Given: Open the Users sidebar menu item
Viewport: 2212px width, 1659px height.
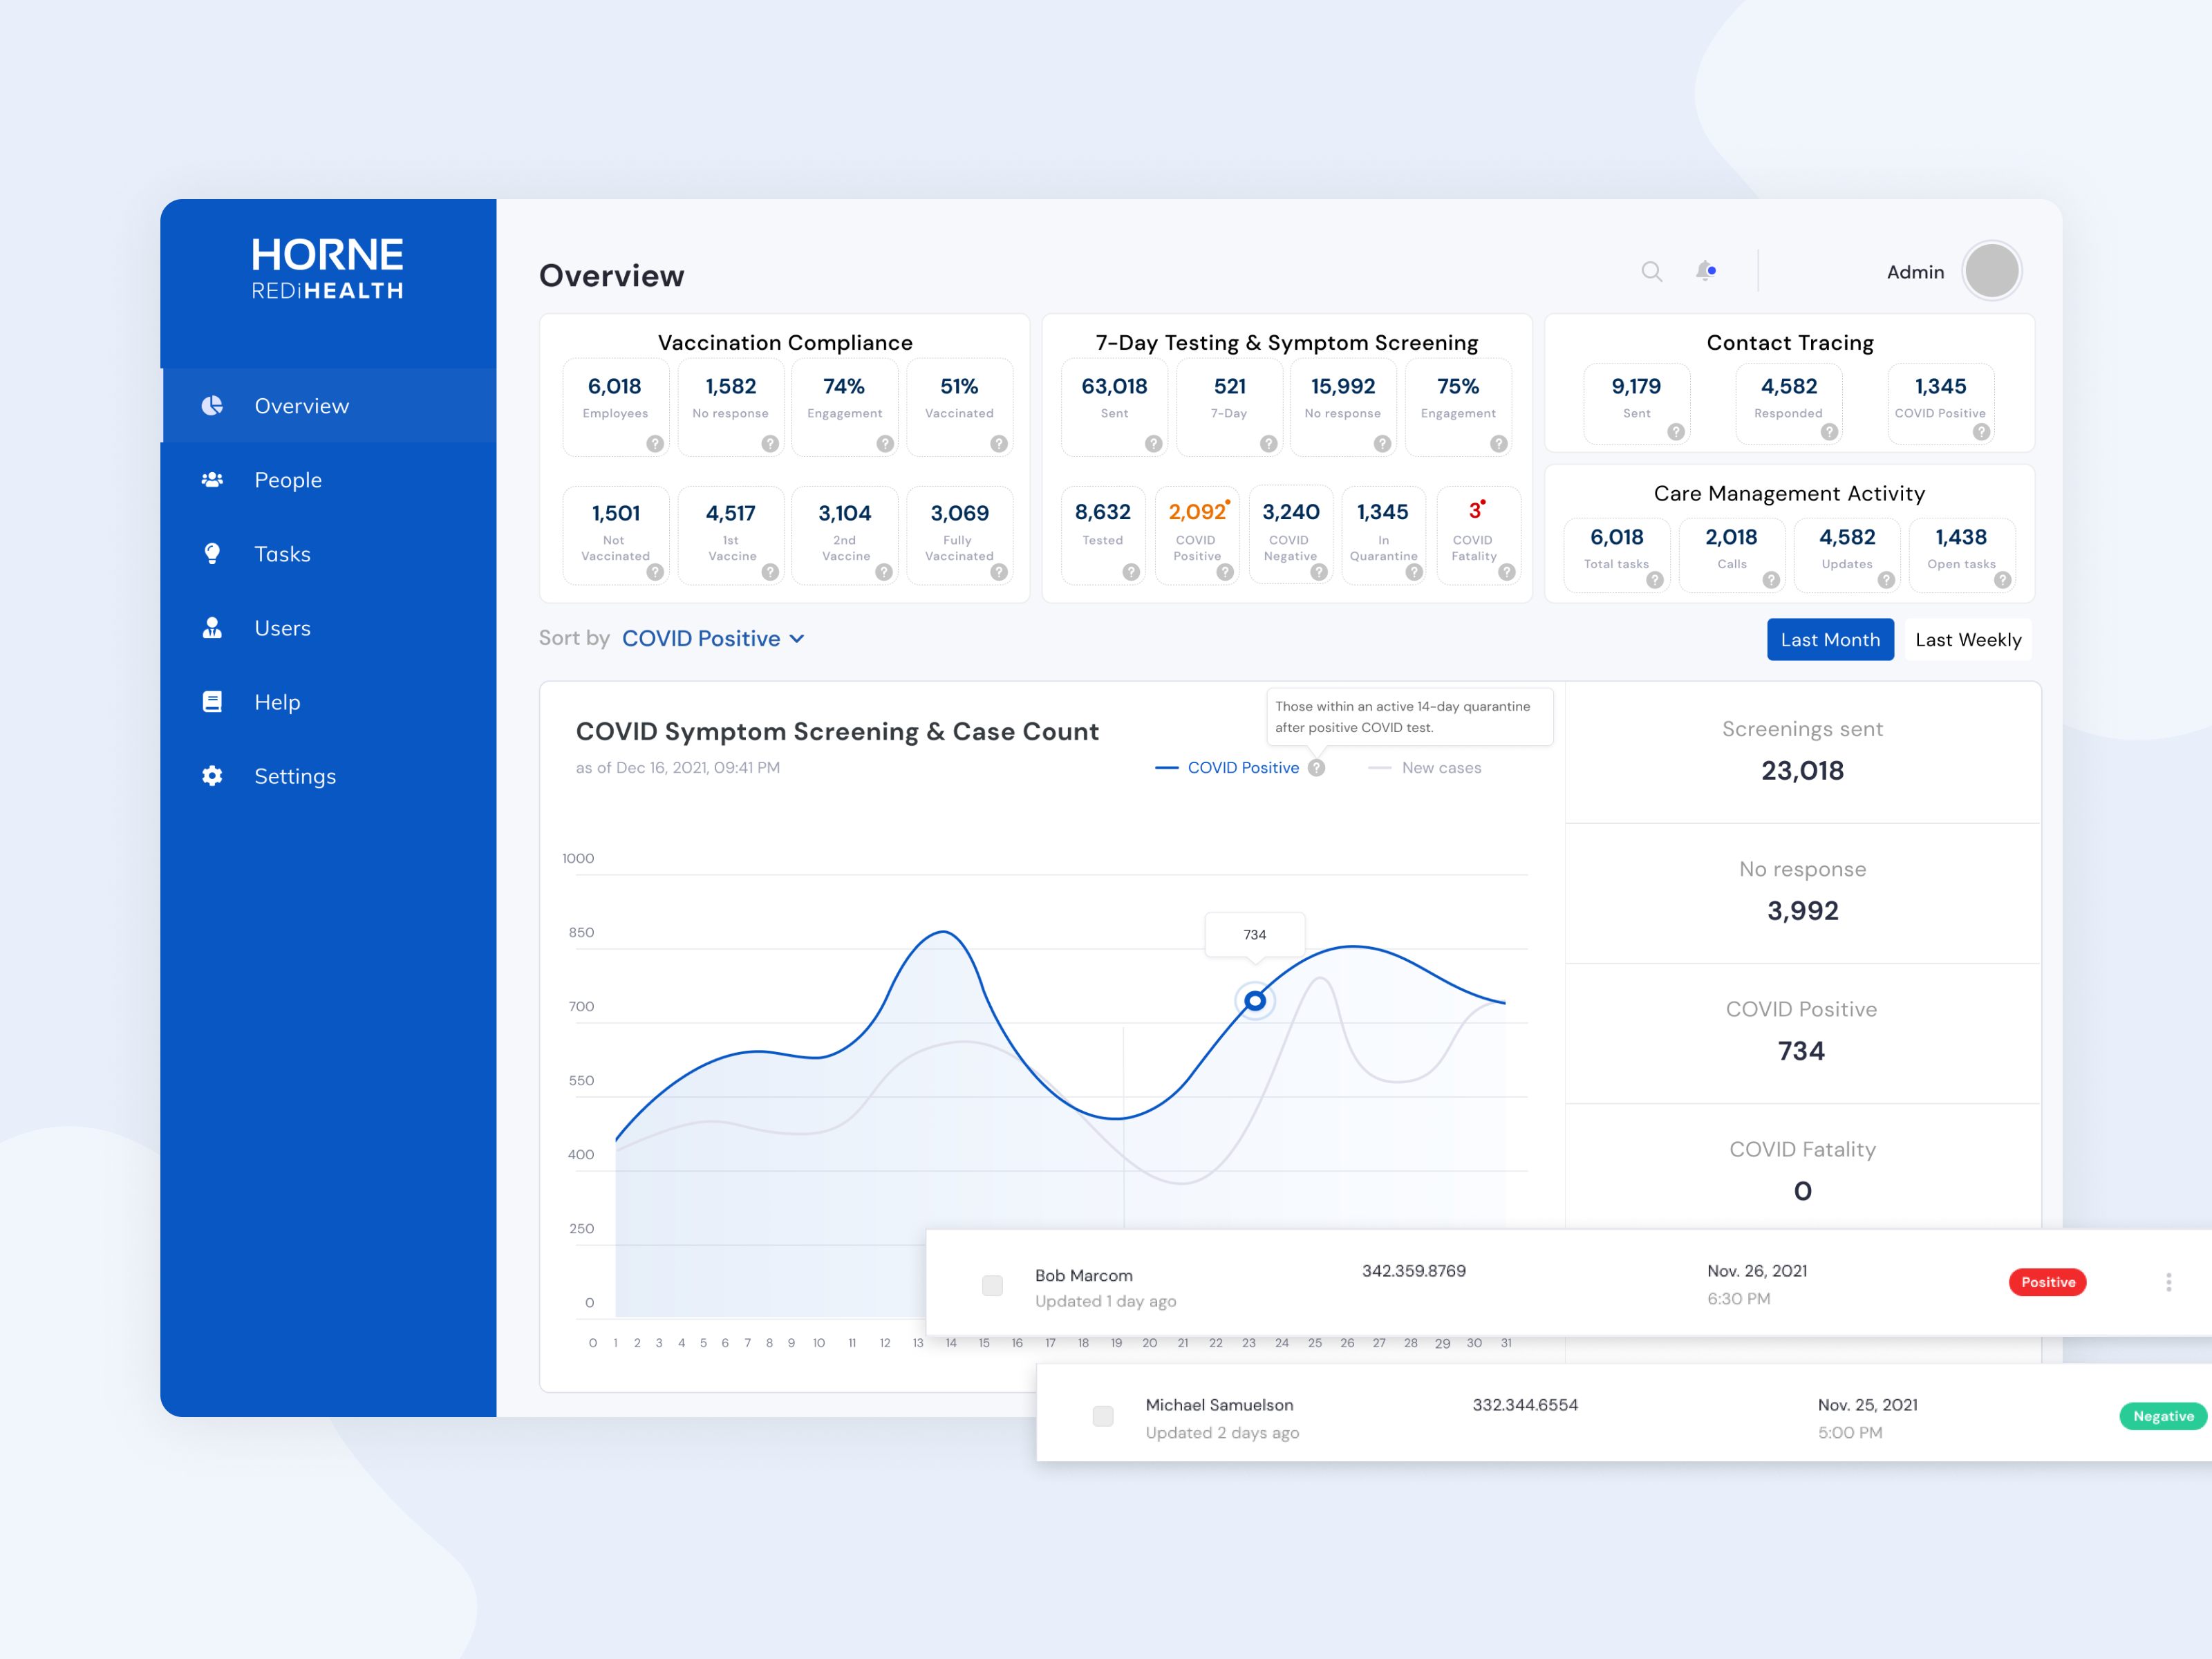Looking at the screenshot, I should click(282, 628).
